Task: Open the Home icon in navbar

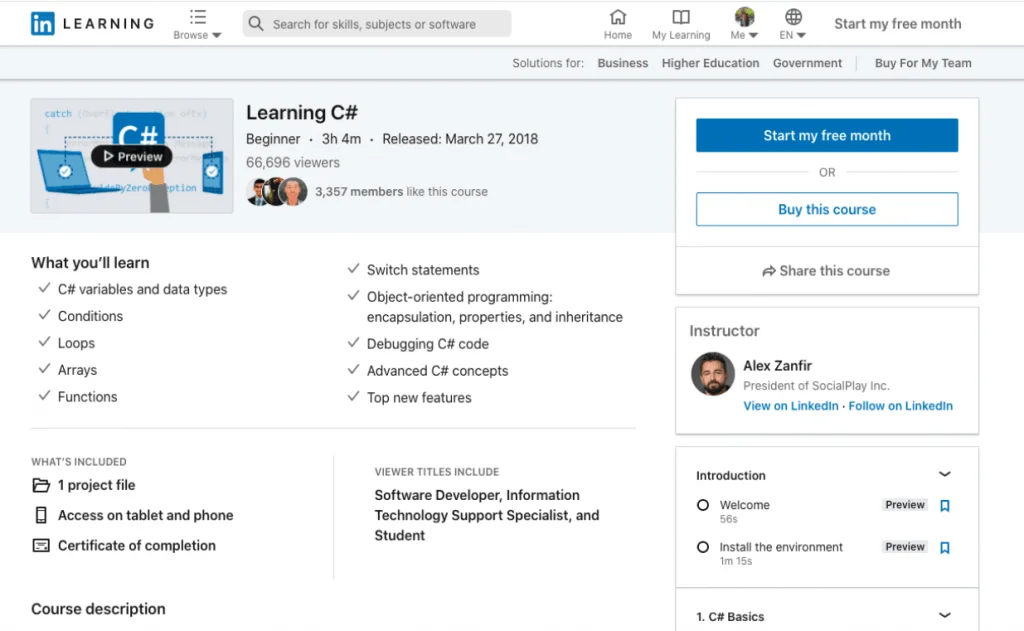Action: [x=618, y=18]
